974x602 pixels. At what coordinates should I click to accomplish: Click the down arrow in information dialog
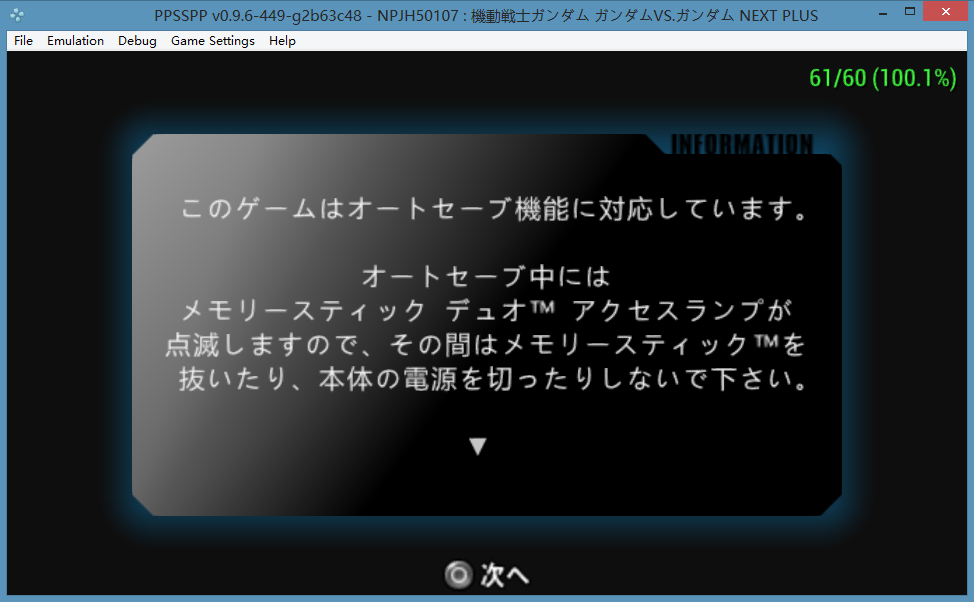(x=478, y=446)
